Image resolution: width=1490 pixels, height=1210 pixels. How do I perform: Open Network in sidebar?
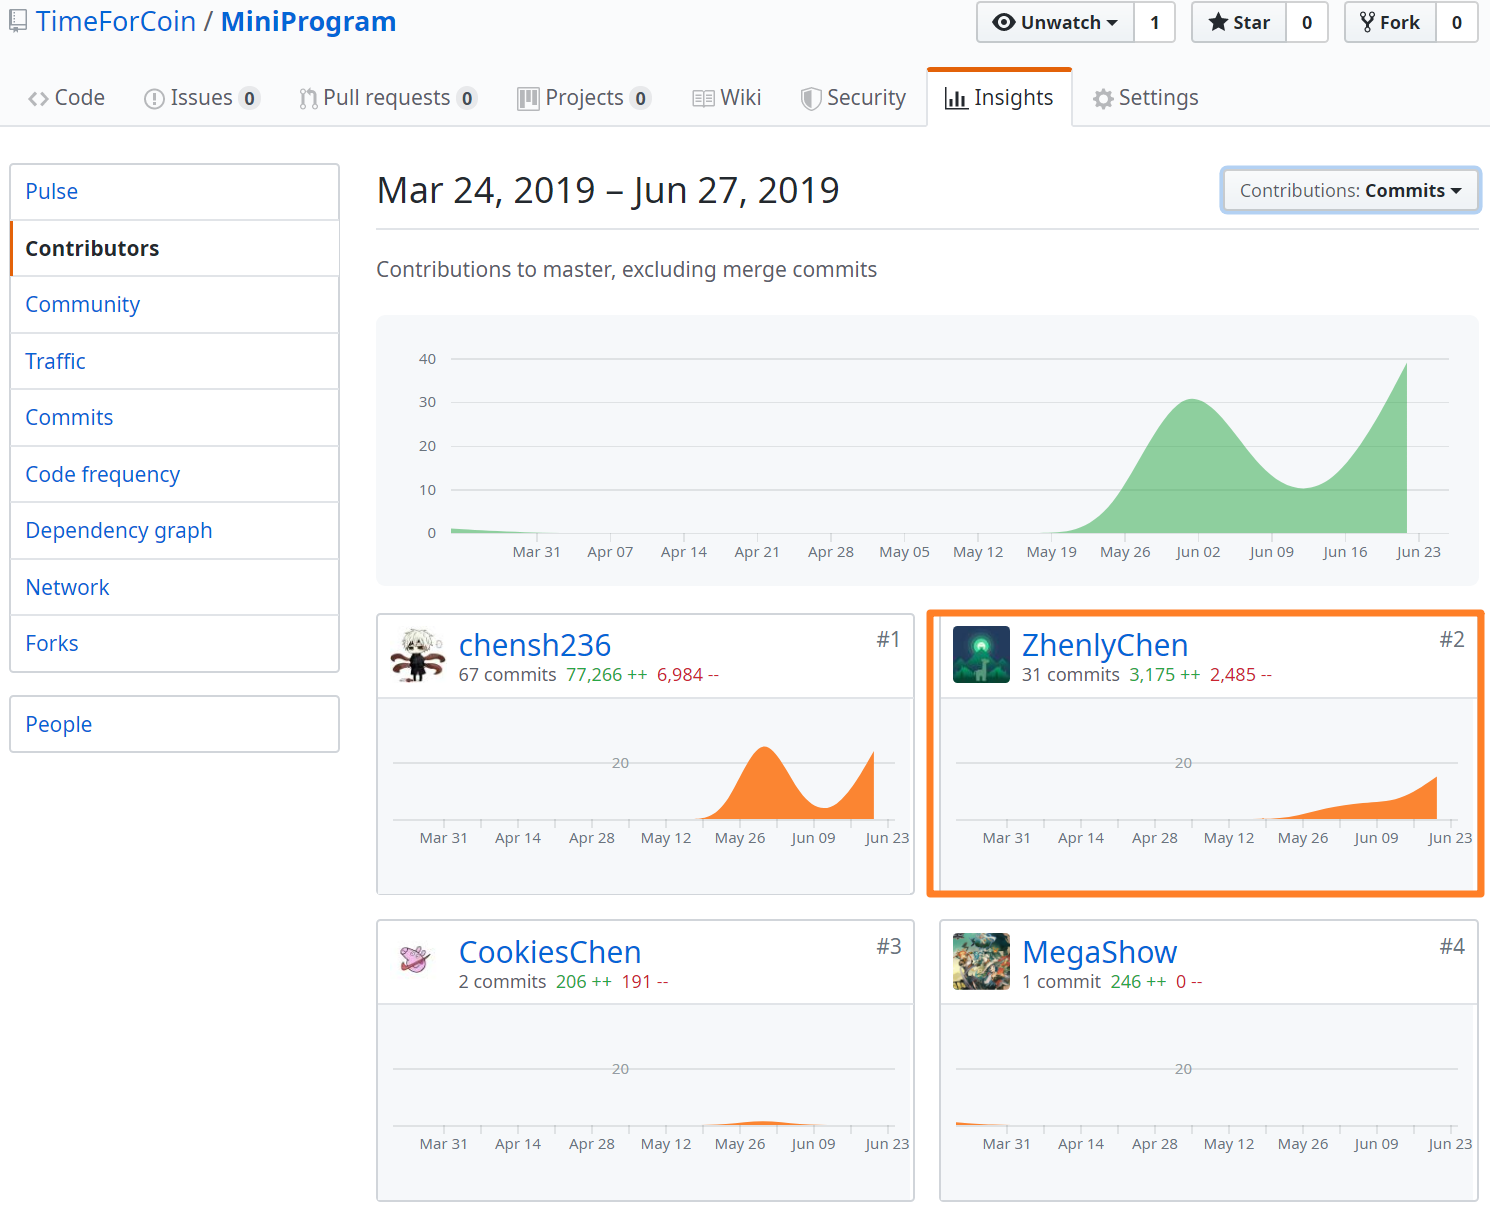point(174,587)
